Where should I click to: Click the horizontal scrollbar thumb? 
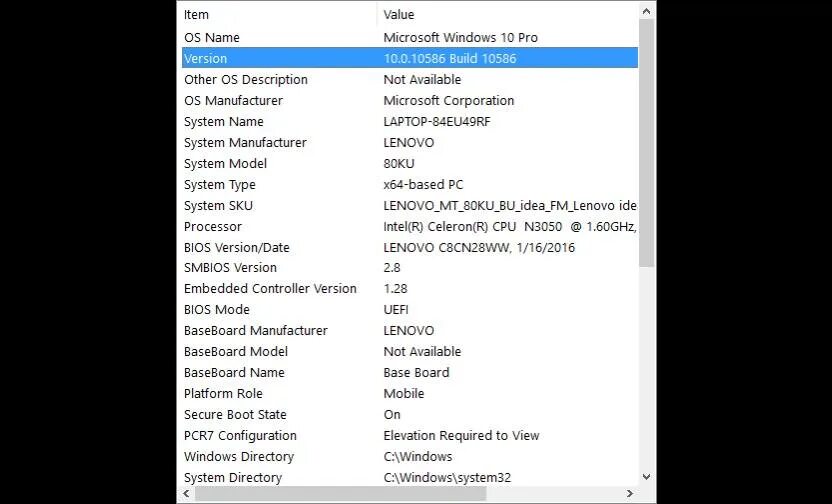tap(340, 493)
